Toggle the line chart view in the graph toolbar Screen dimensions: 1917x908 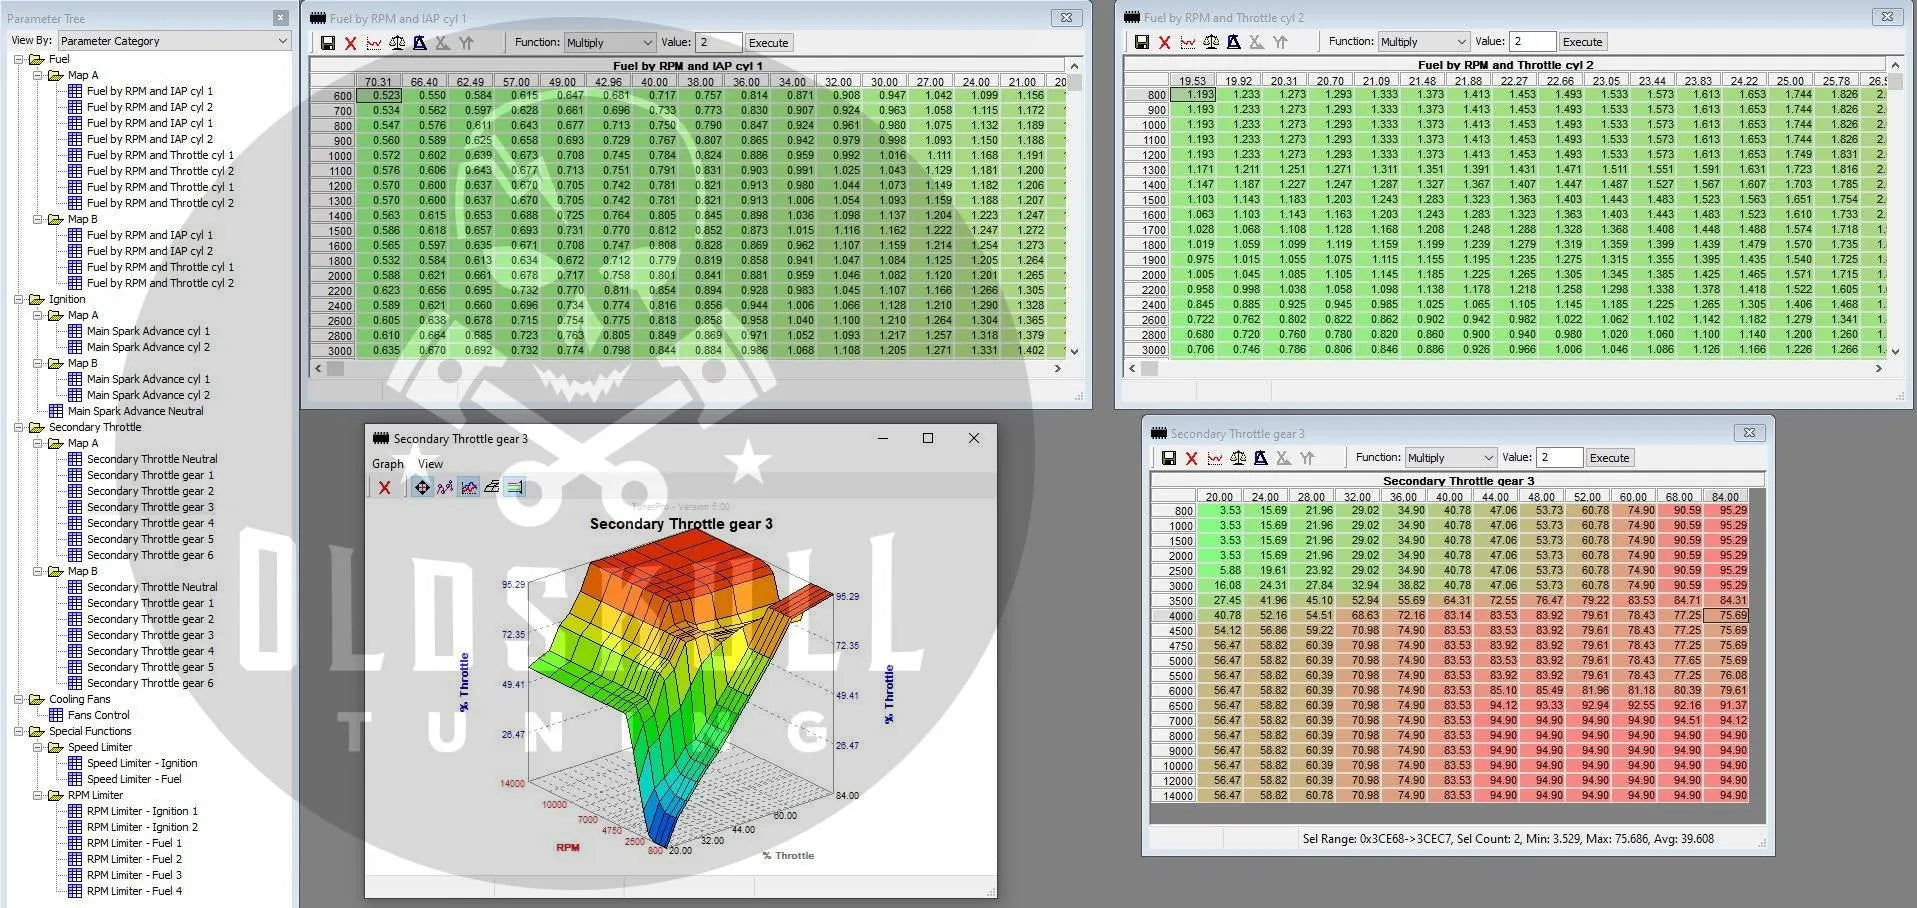coord(469,488)
